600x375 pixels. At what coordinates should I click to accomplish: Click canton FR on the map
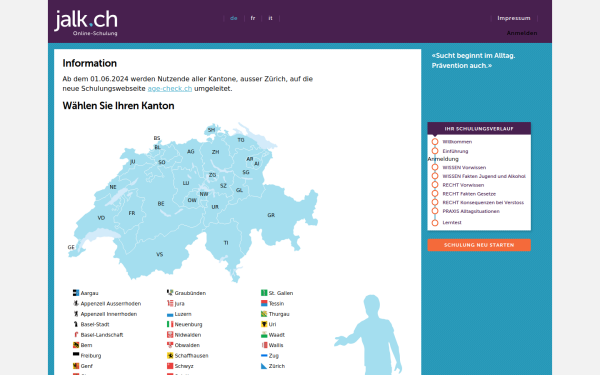pos(132,213)
